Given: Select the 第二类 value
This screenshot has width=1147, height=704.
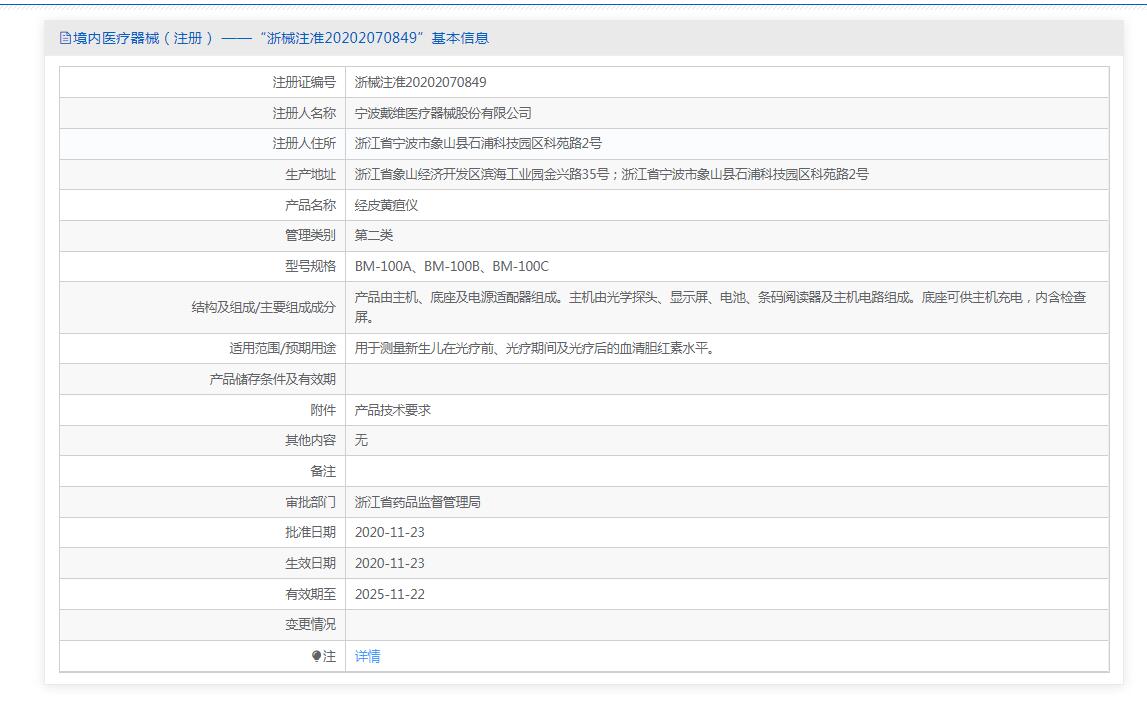Looking at the screenshot, I should point(374,235).
